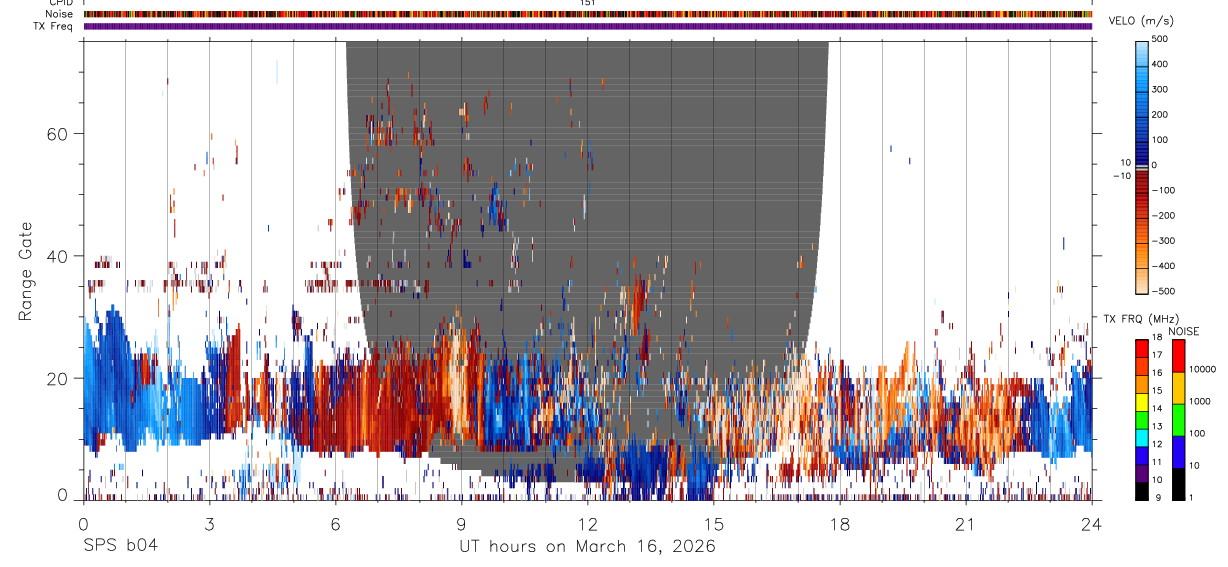This screenshot has height=567, width=1228.
Task: Click the Noise color strip above the plot
Action: [588, 14]
